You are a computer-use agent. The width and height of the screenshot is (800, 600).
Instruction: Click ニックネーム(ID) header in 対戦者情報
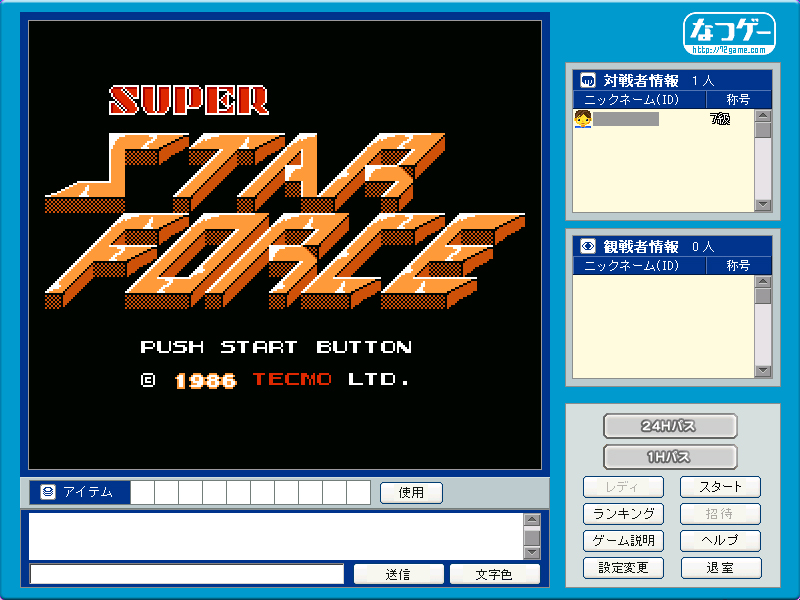coord(640,99)
